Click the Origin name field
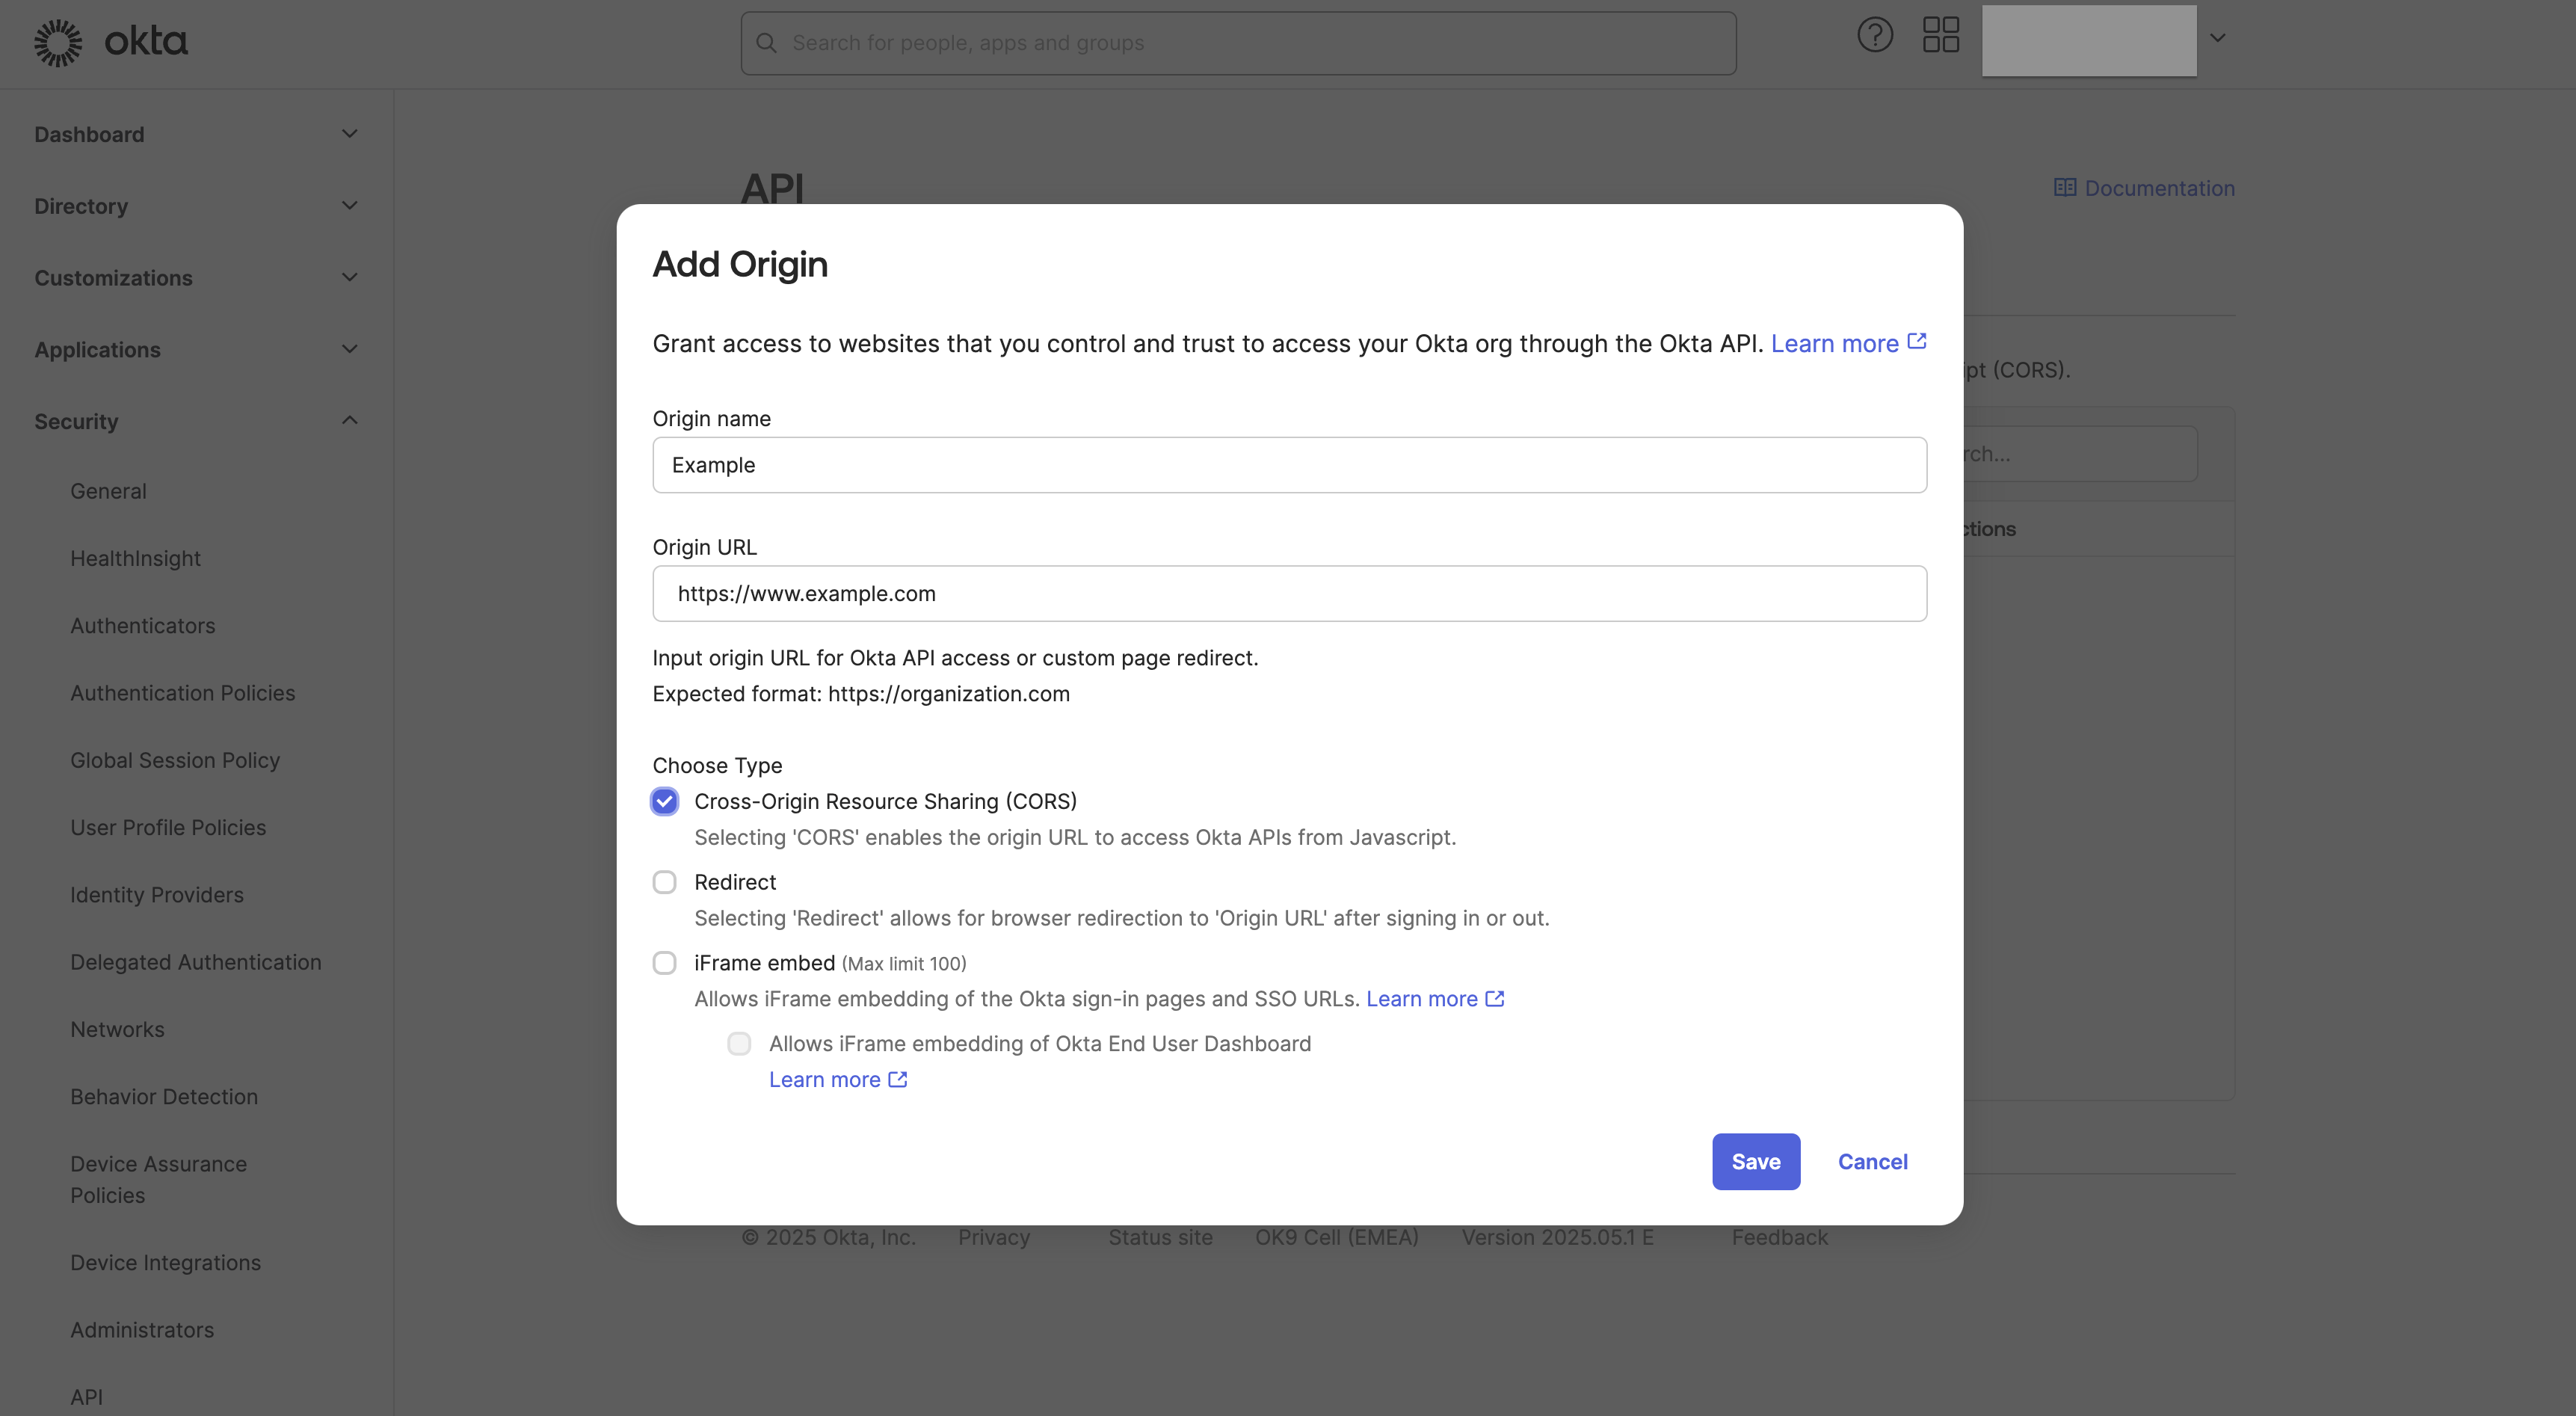Screen dimensions: 2576x1416 point(1289,465)
